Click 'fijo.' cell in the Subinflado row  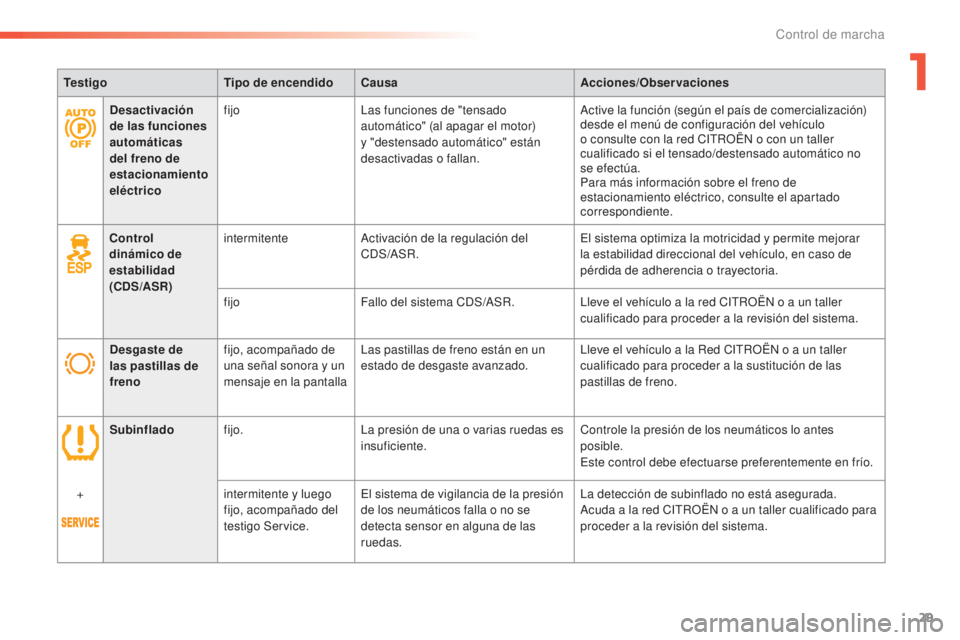click(233, 430)
